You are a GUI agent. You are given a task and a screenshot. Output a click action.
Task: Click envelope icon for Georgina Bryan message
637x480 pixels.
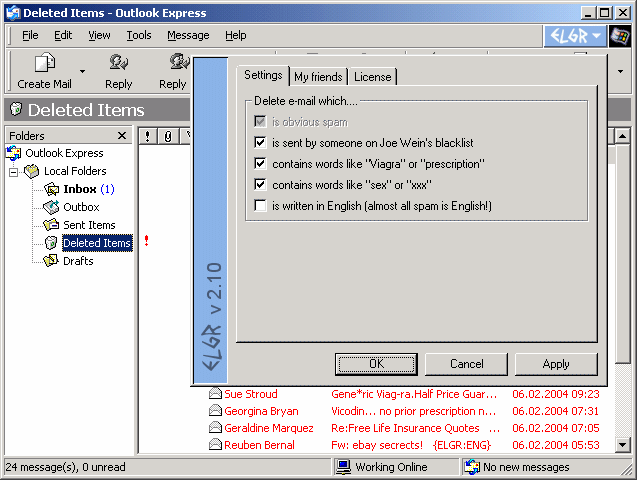click(x=215, y=411)
